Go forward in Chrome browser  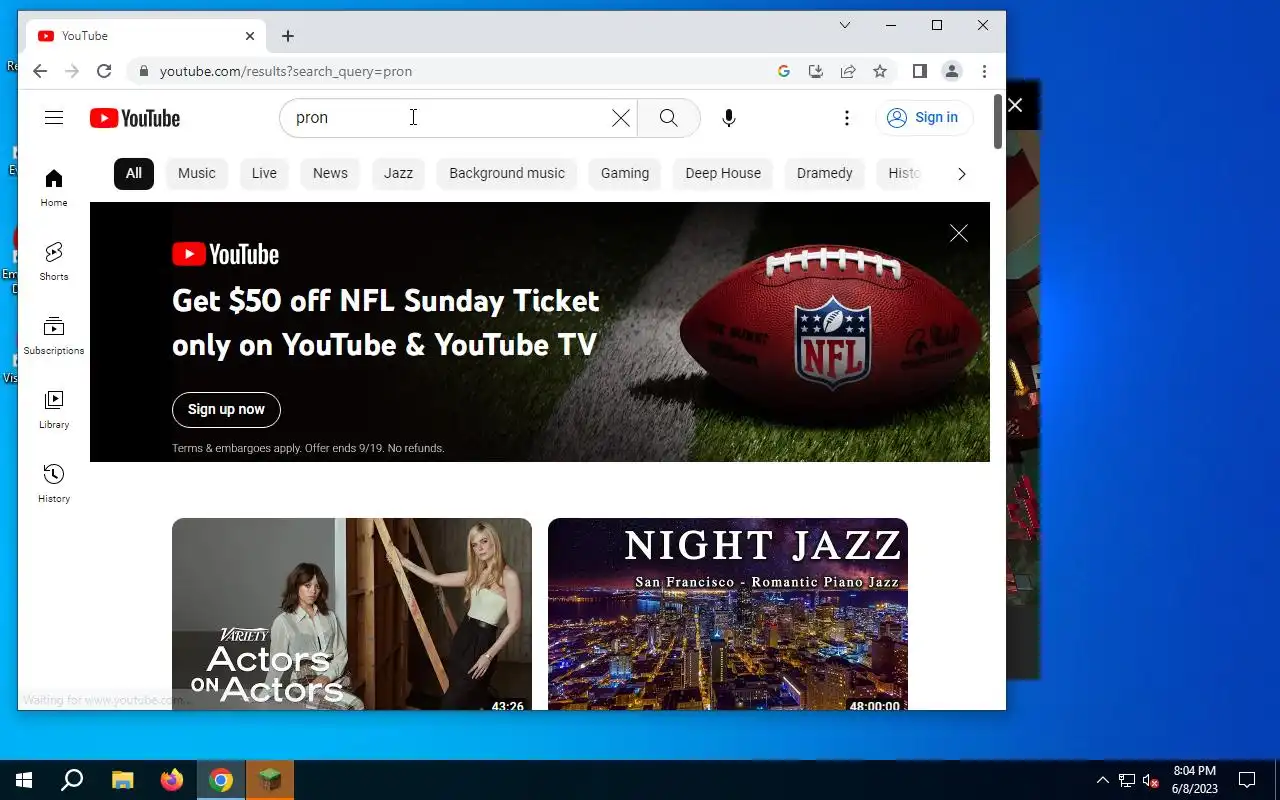point(72,71)
